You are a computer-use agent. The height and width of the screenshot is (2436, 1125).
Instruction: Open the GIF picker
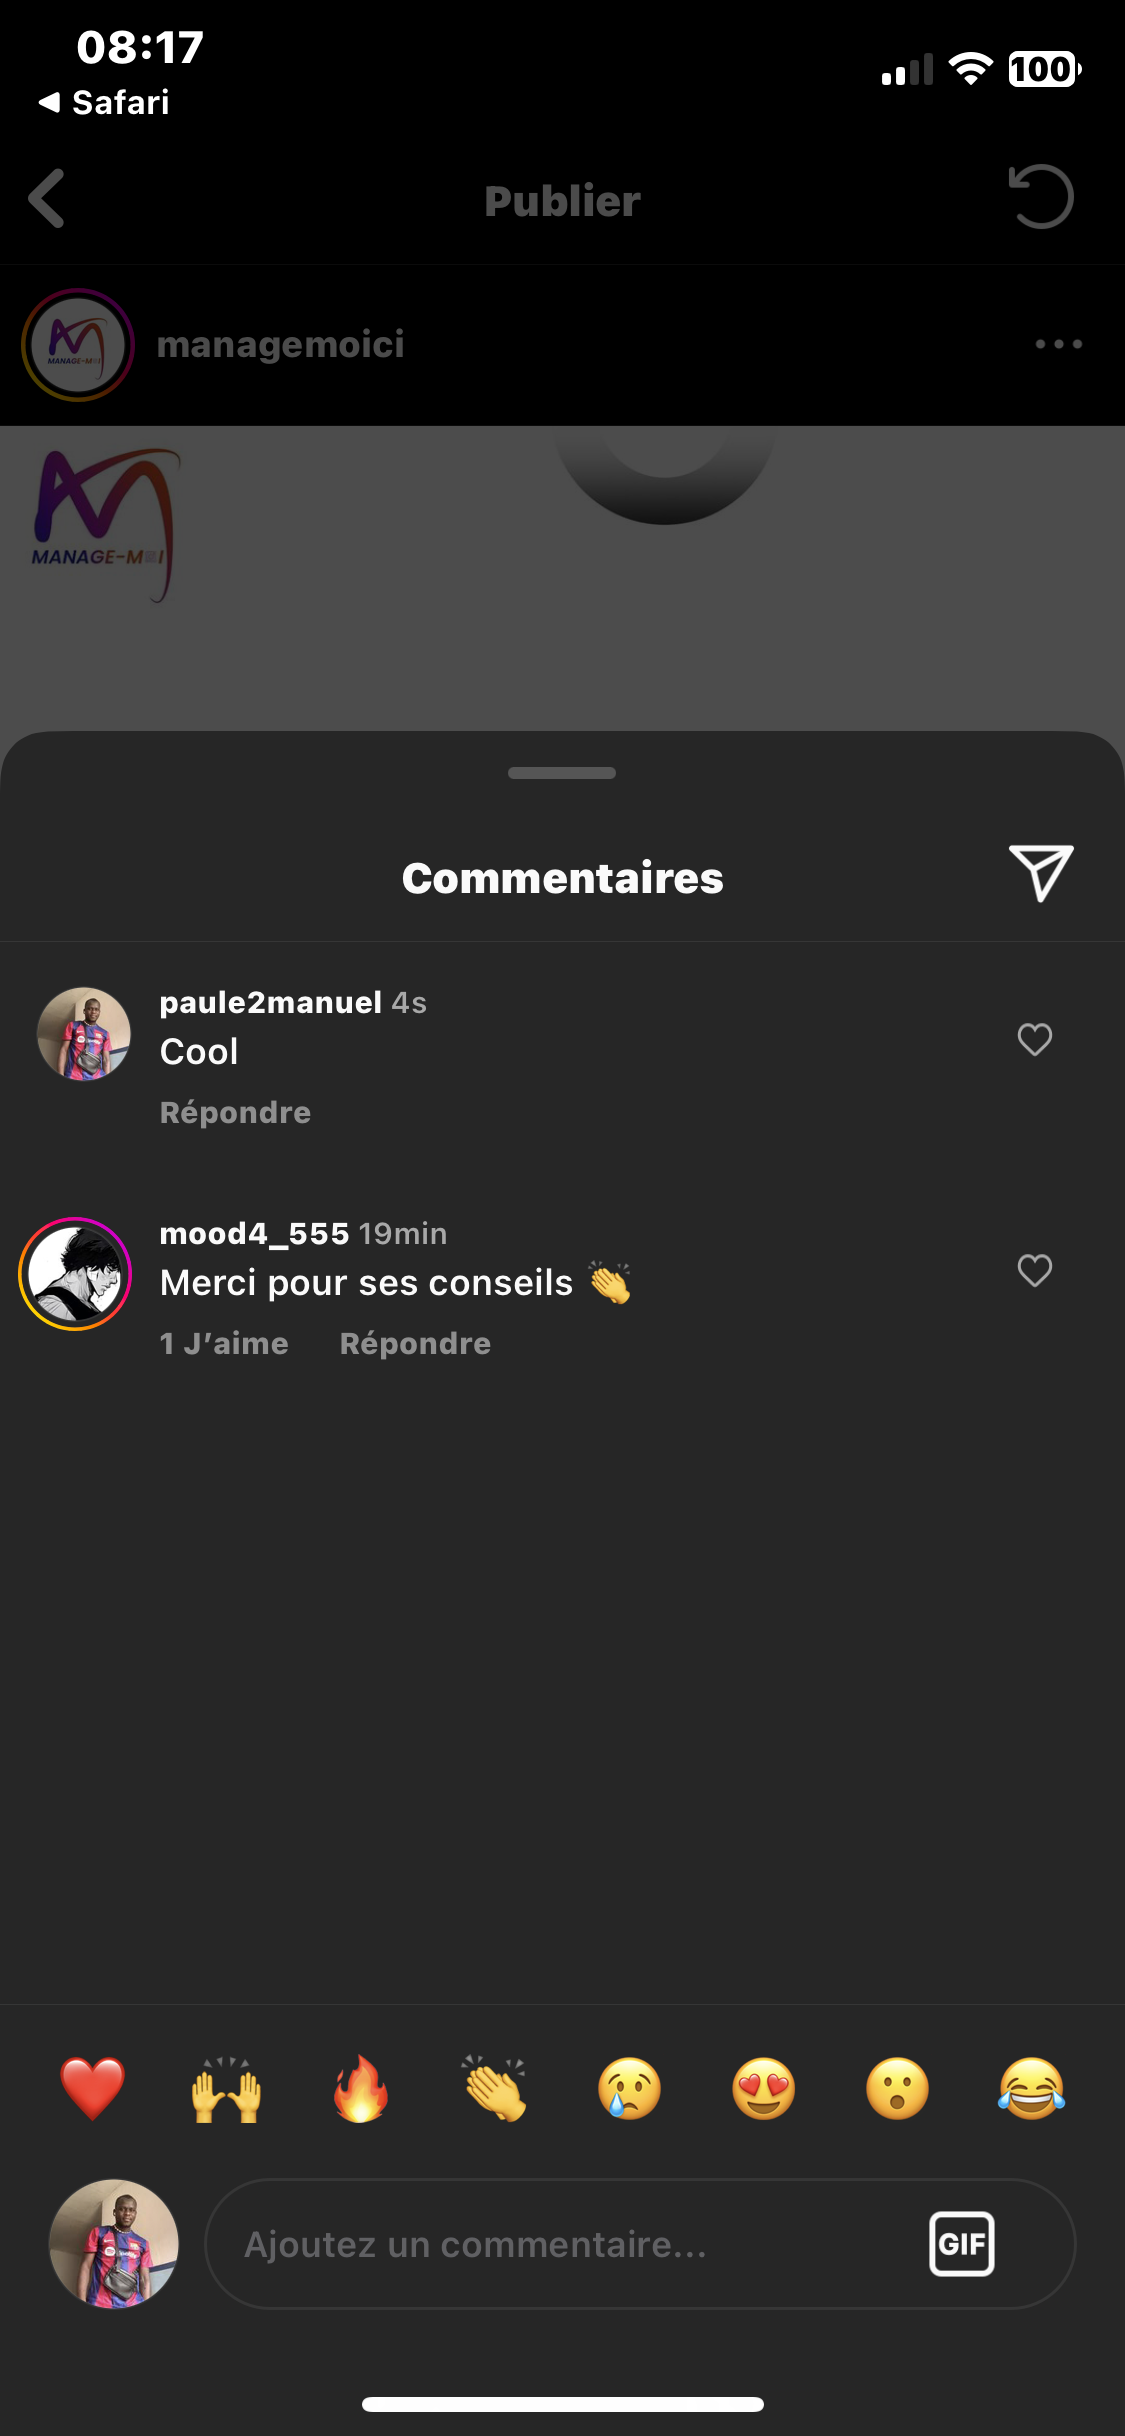coord(961,2244)
